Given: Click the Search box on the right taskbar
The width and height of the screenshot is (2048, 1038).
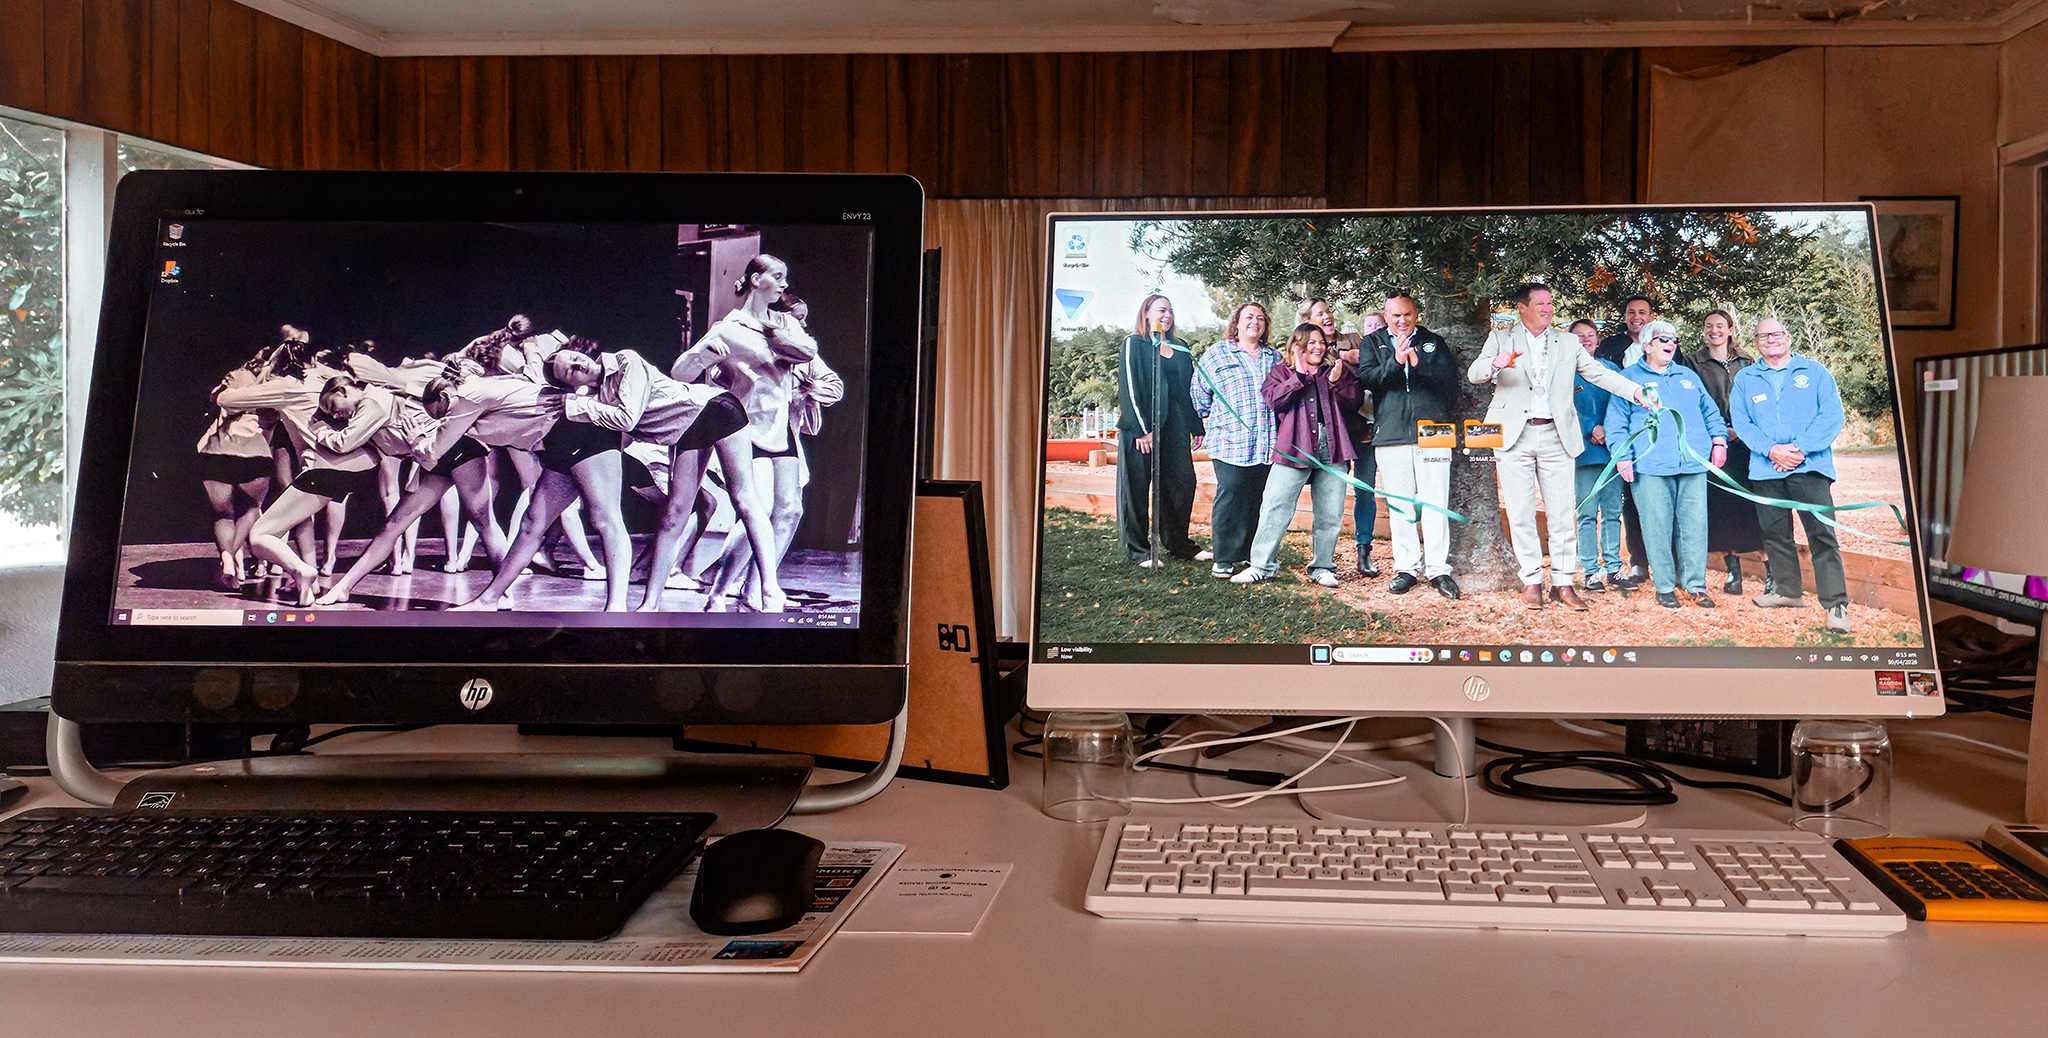Looking at the screenshot, I should click(1382, 655).
